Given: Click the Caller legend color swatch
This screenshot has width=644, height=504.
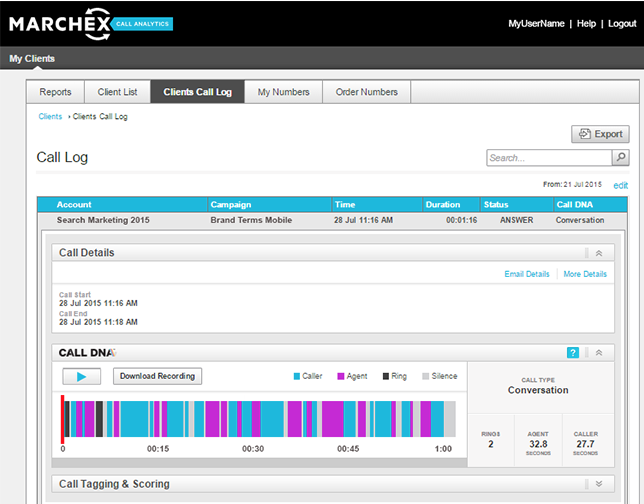Looking at the screenshot, I should click(x=297, y=376).
